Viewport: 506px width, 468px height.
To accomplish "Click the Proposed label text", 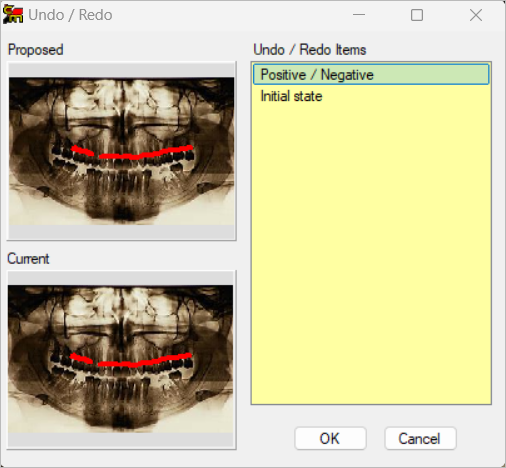I will tap(36, 50).
